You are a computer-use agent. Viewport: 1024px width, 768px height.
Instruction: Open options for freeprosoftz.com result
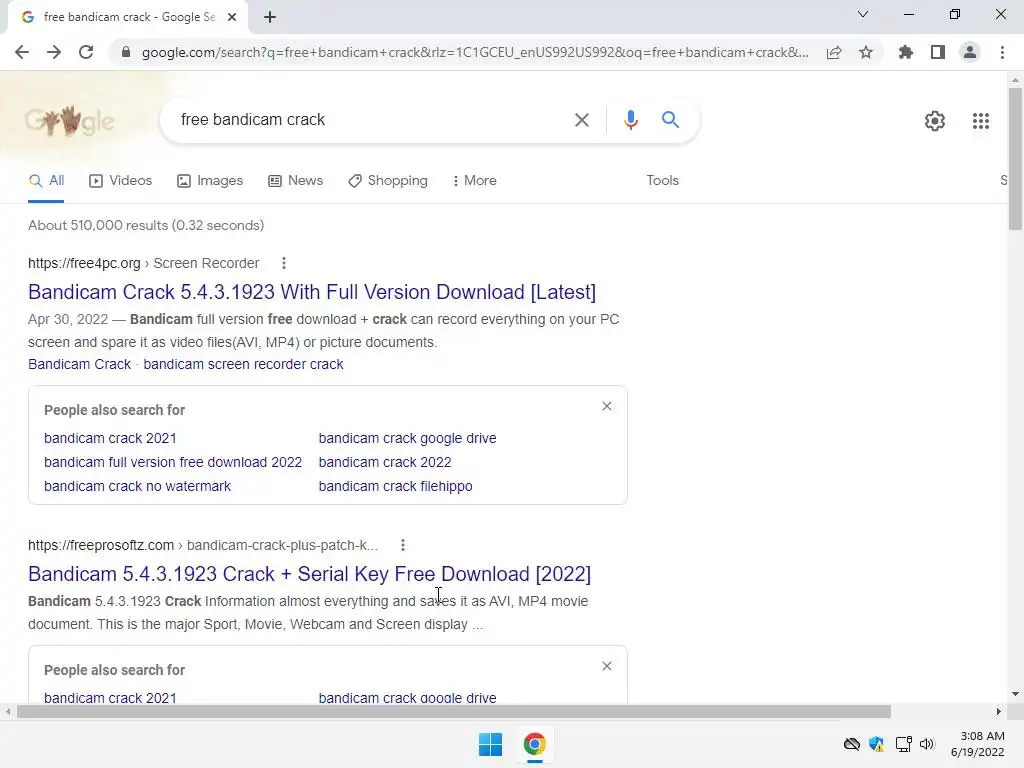403,545
